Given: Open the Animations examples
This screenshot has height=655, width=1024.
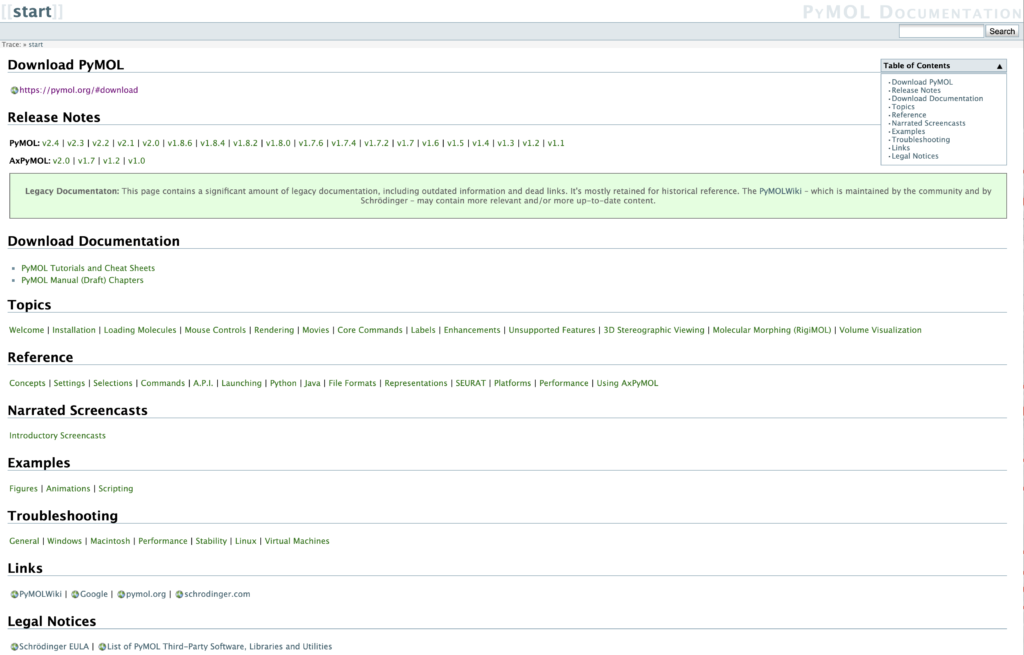Looking at the screenshot, I should tap(68, 488).
